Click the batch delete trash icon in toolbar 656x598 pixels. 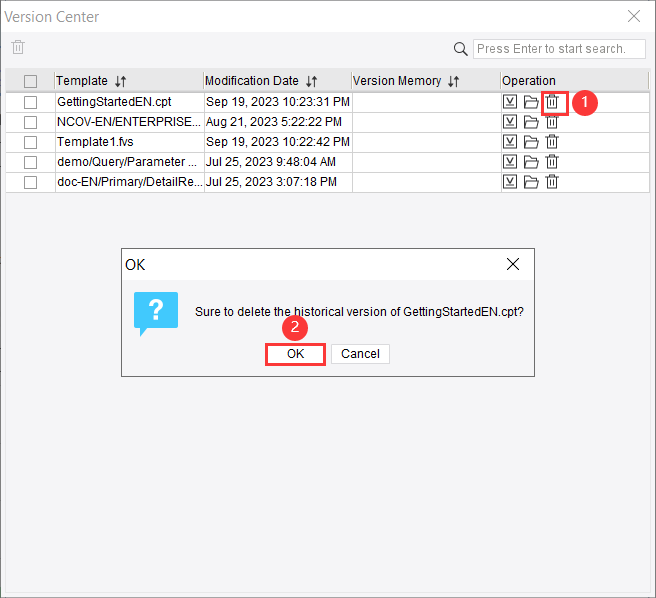[x=18, y=47]
